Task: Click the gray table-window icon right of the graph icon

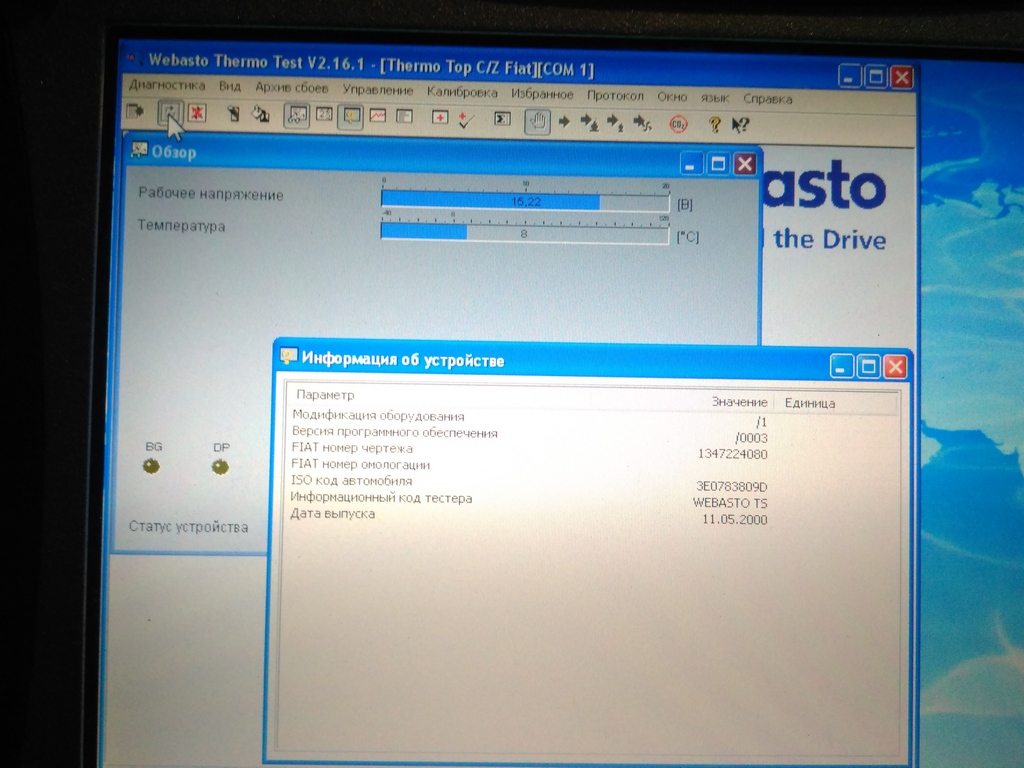Action: pos(405,117)
